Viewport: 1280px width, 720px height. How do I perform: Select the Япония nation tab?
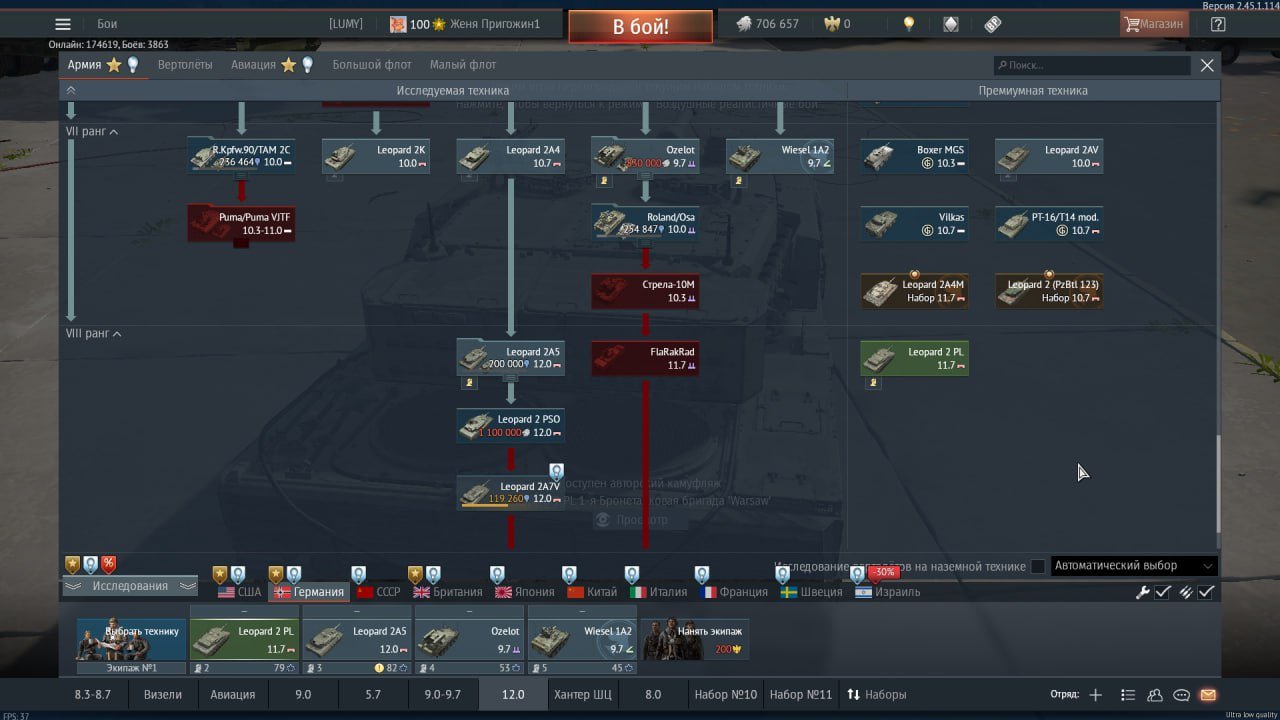click(524, 592)
